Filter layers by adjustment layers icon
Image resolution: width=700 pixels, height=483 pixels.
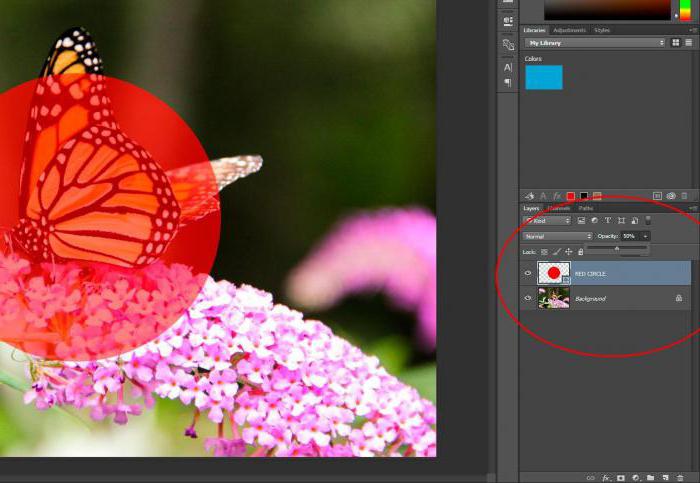click(594, 221)
